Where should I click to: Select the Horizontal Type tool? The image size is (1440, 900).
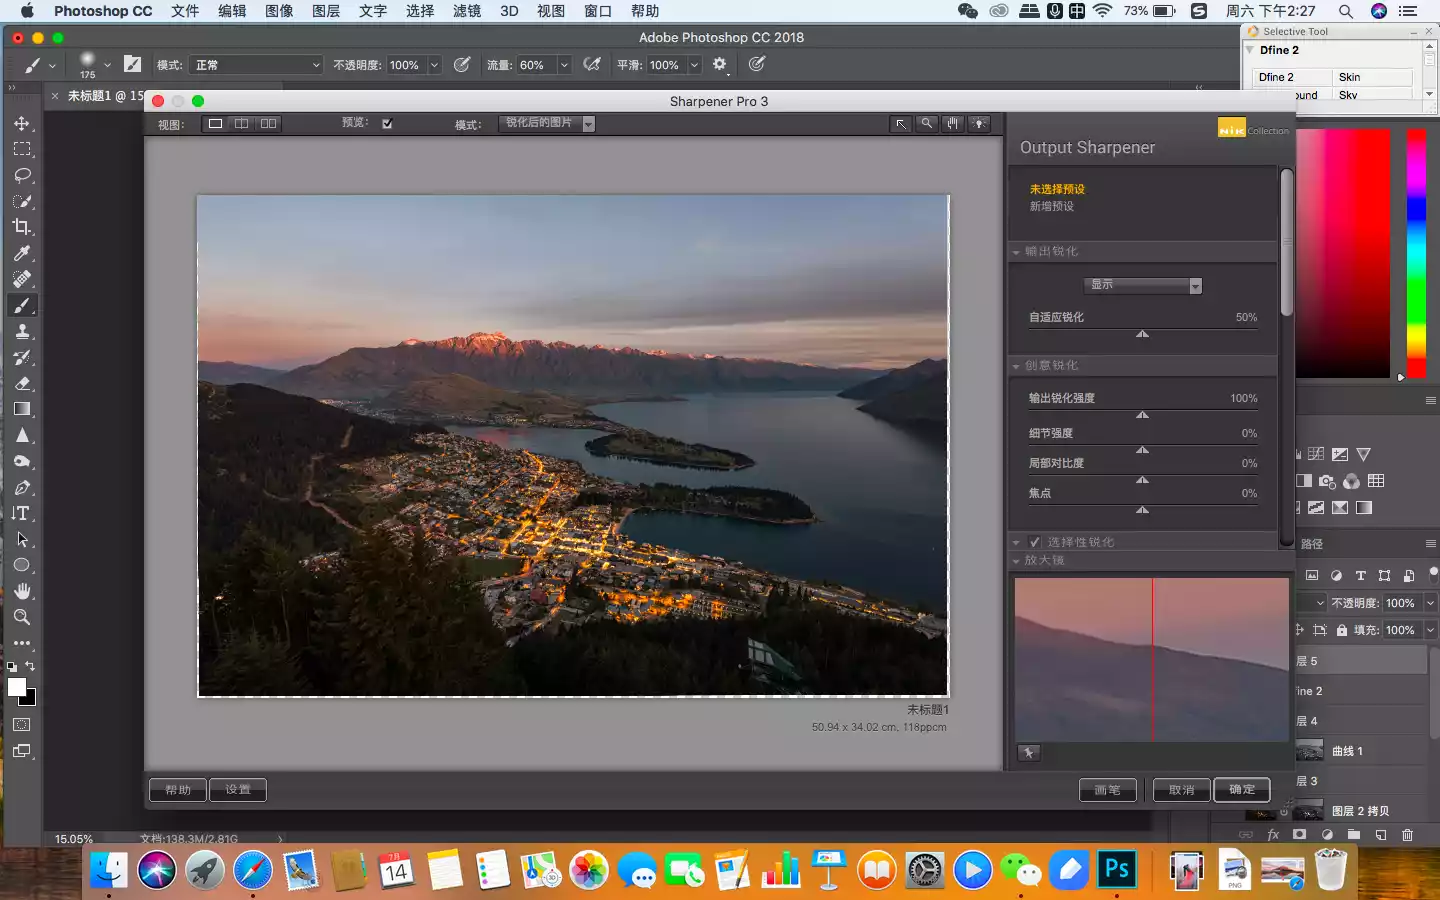[22, 513]
